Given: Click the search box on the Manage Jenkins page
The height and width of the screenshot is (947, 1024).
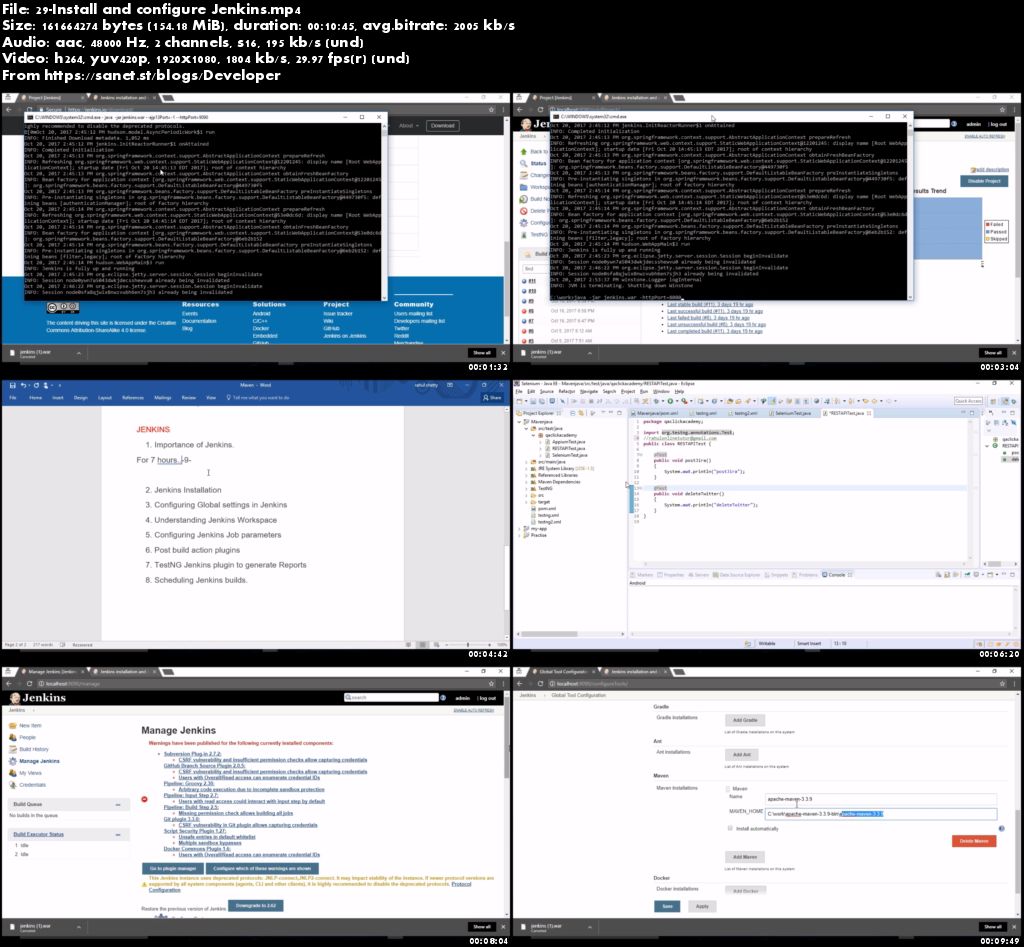Looking at the screenshot, I should (x=391, y=698).
